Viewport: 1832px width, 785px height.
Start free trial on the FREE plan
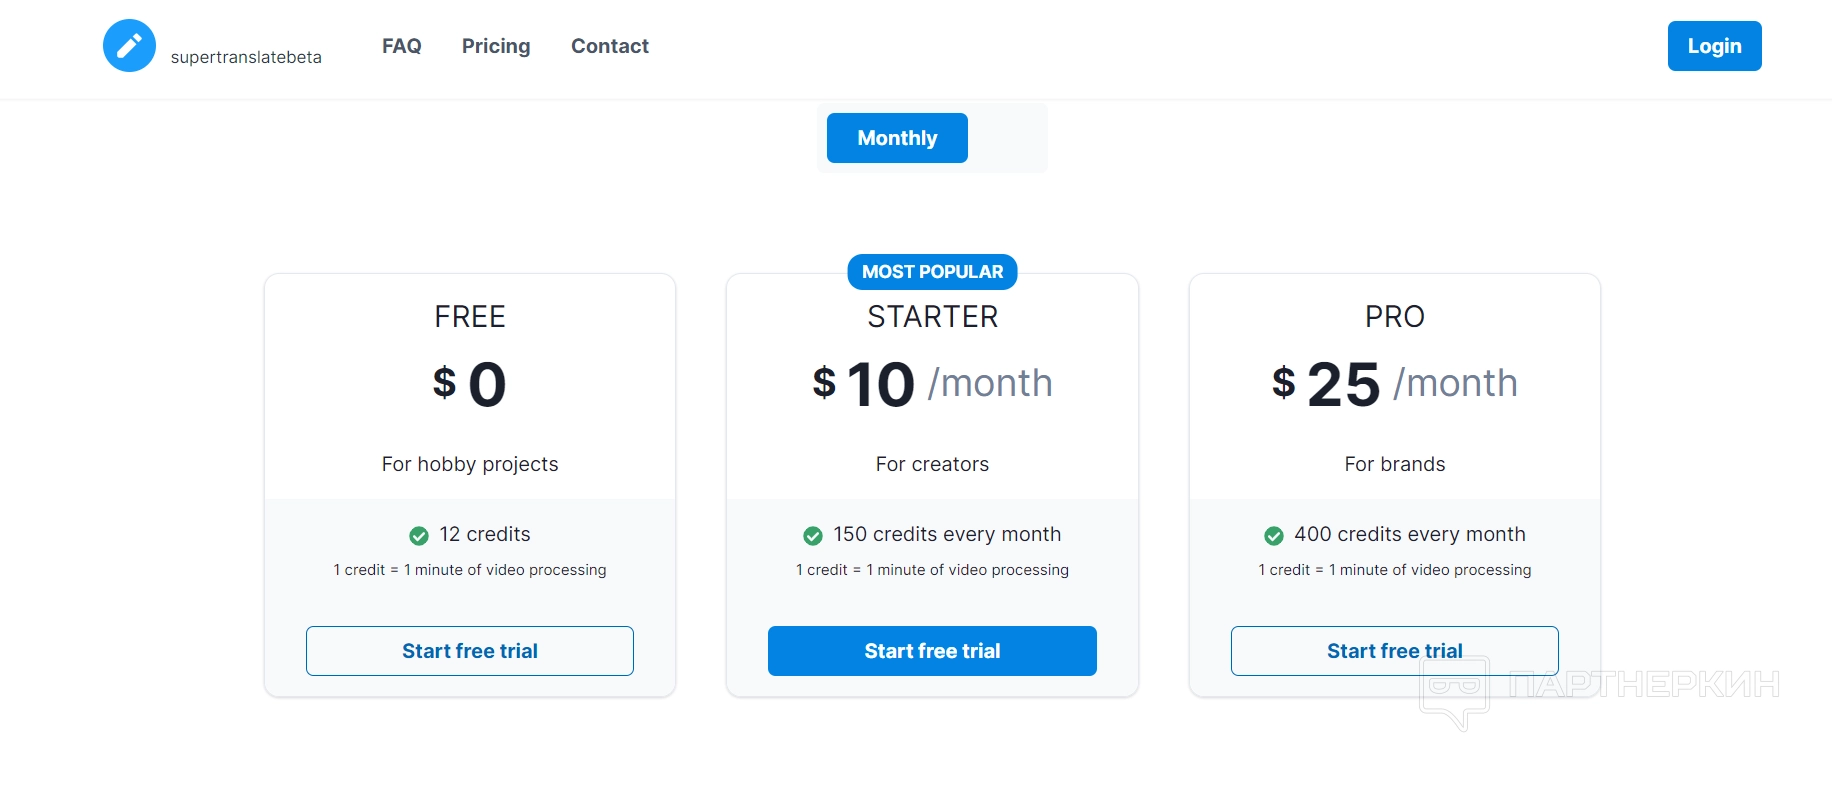470,651
